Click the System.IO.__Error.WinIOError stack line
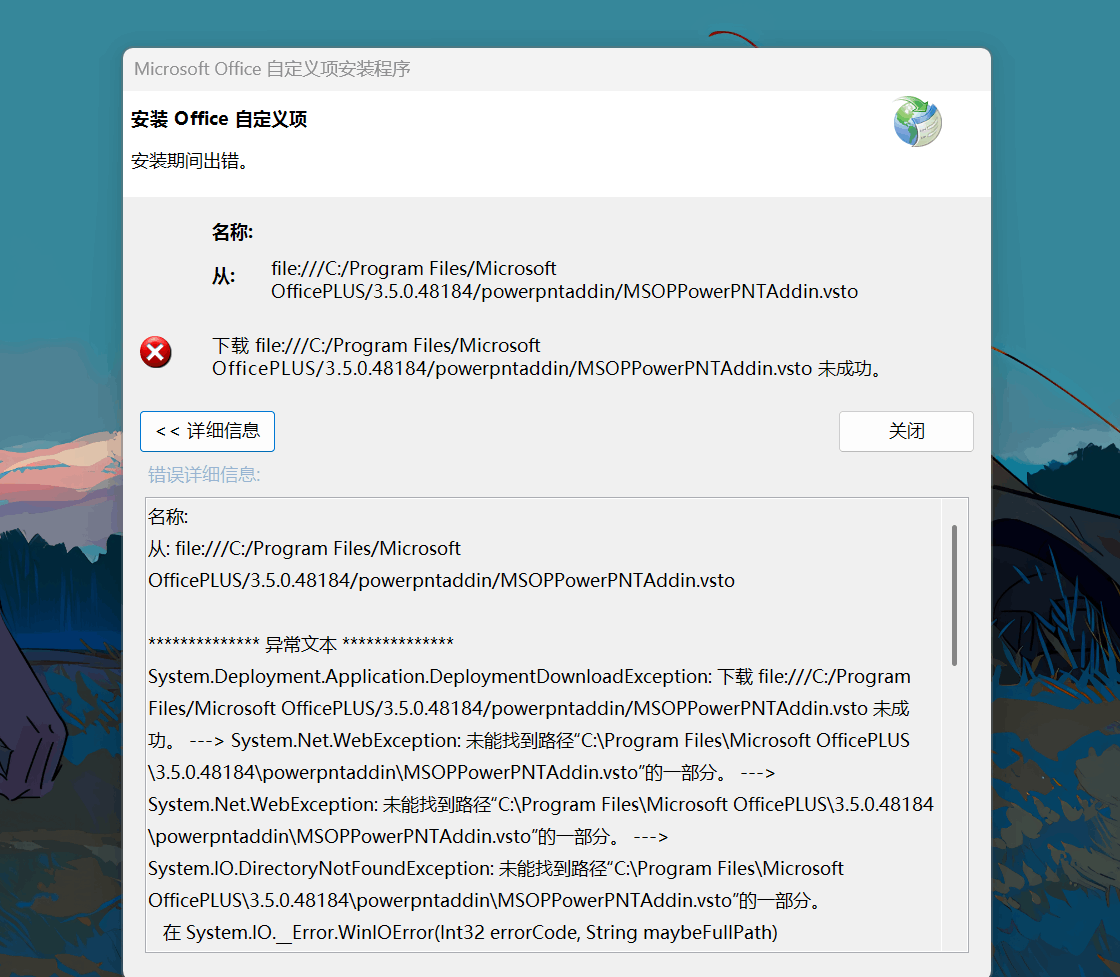The height and width of the screenshot is (977, 1120). (470, 933)
